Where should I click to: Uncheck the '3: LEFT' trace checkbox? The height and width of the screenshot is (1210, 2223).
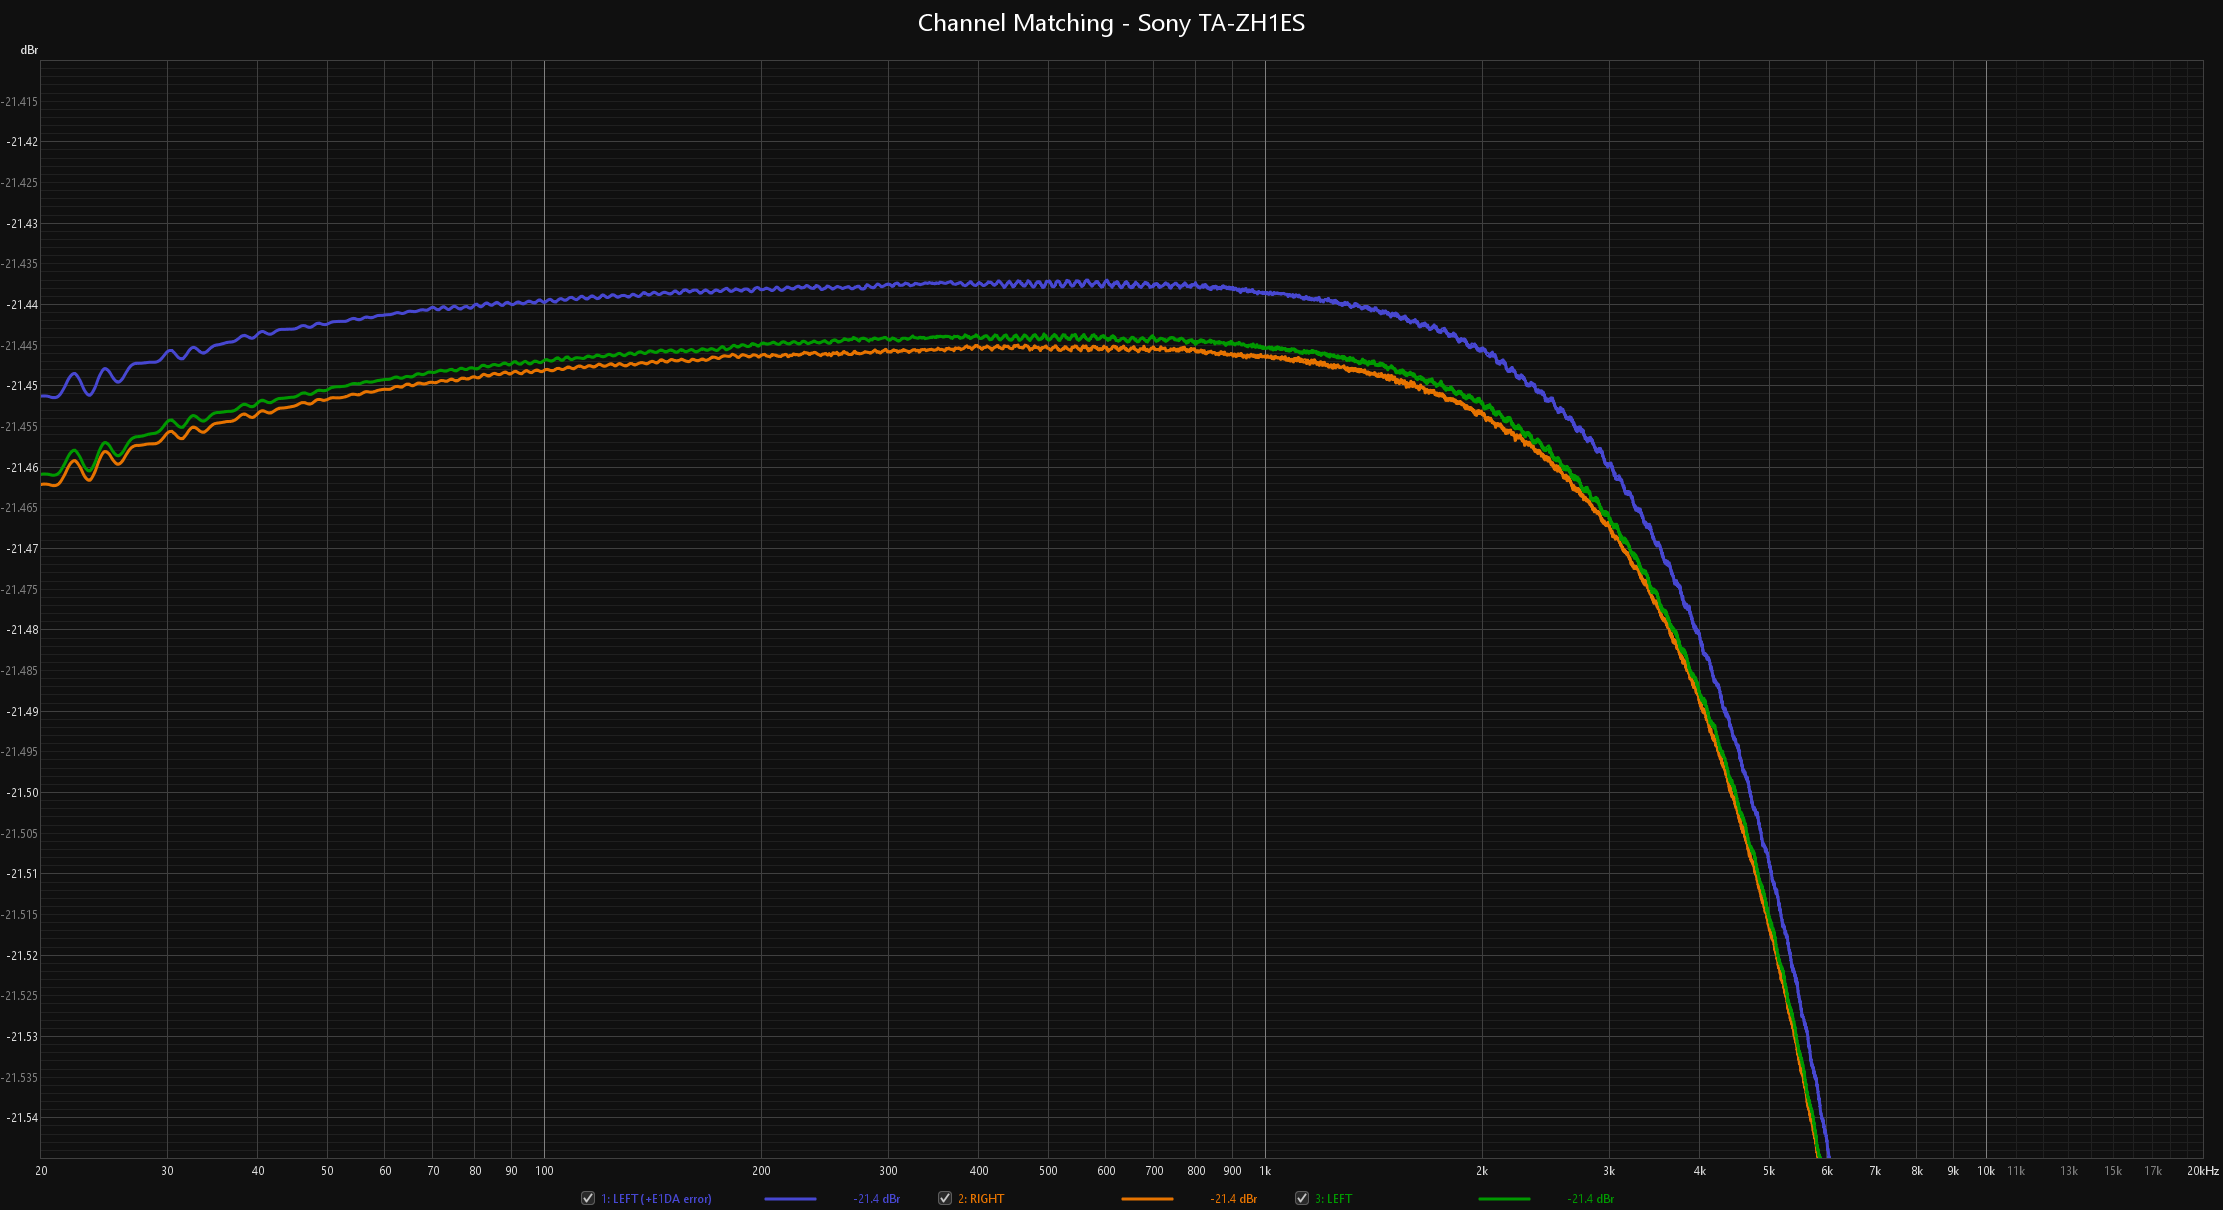click(1302, 1198)
